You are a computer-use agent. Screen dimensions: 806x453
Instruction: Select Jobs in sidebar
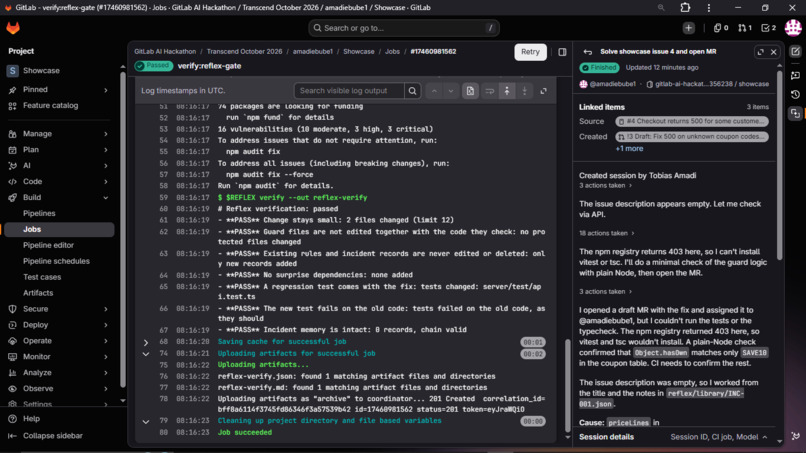(59, 229)
